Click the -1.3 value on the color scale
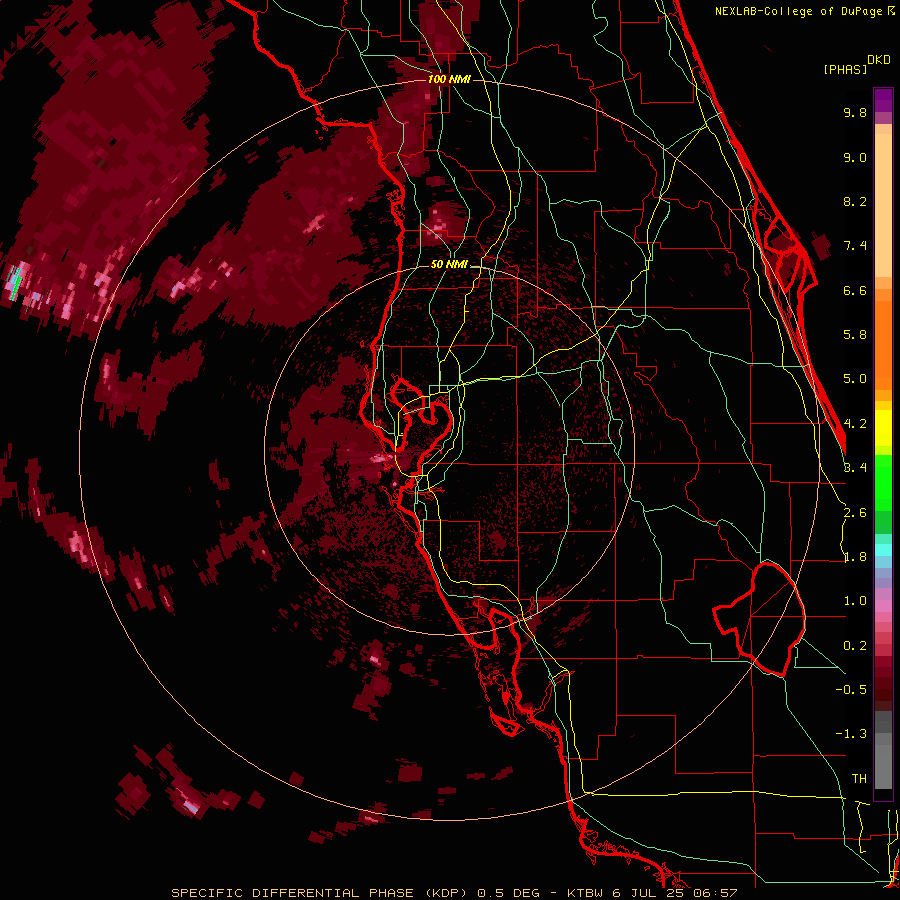The width and height of the screenshot is (900, 900). [x=851, y=734]
